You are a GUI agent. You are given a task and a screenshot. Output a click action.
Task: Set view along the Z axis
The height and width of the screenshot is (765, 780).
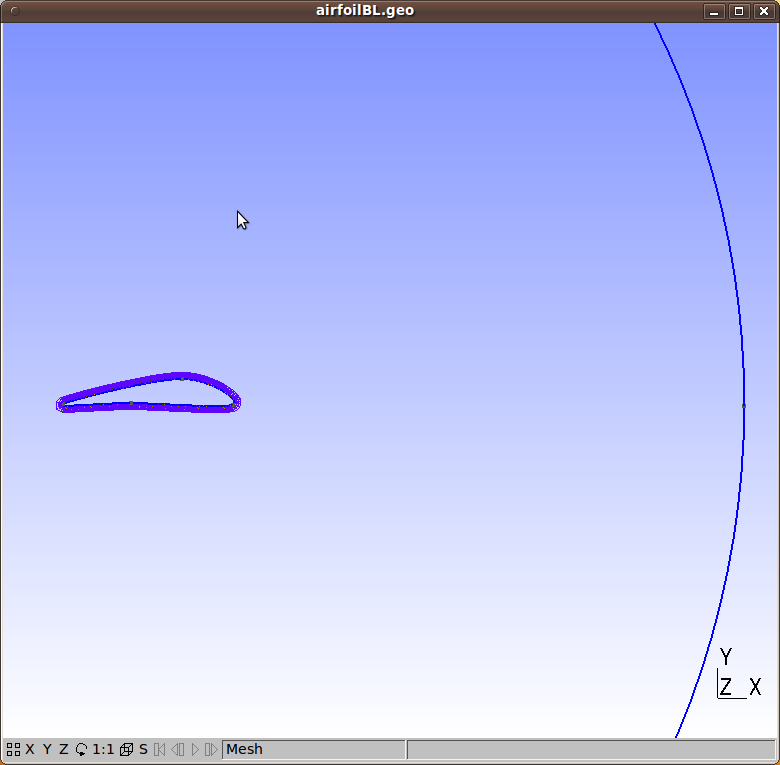tap(64, 750)
